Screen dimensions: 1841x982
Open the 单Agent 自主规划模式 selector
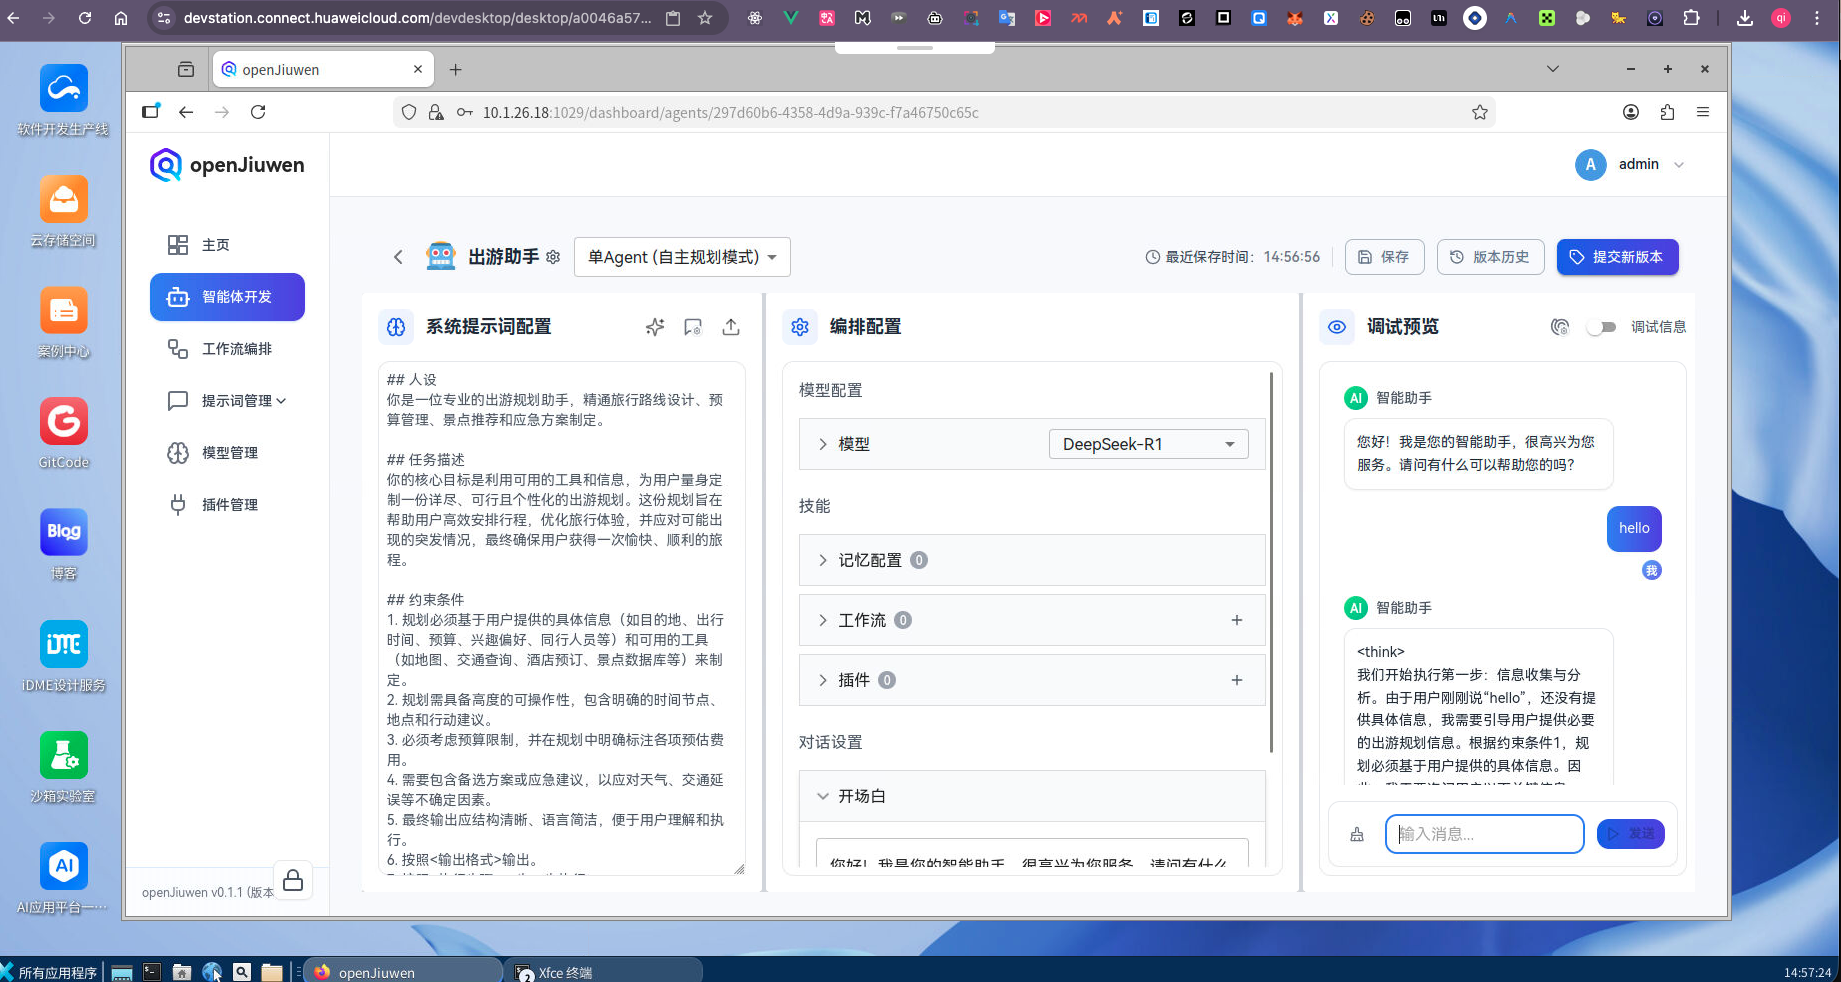[x=681, y=257]
